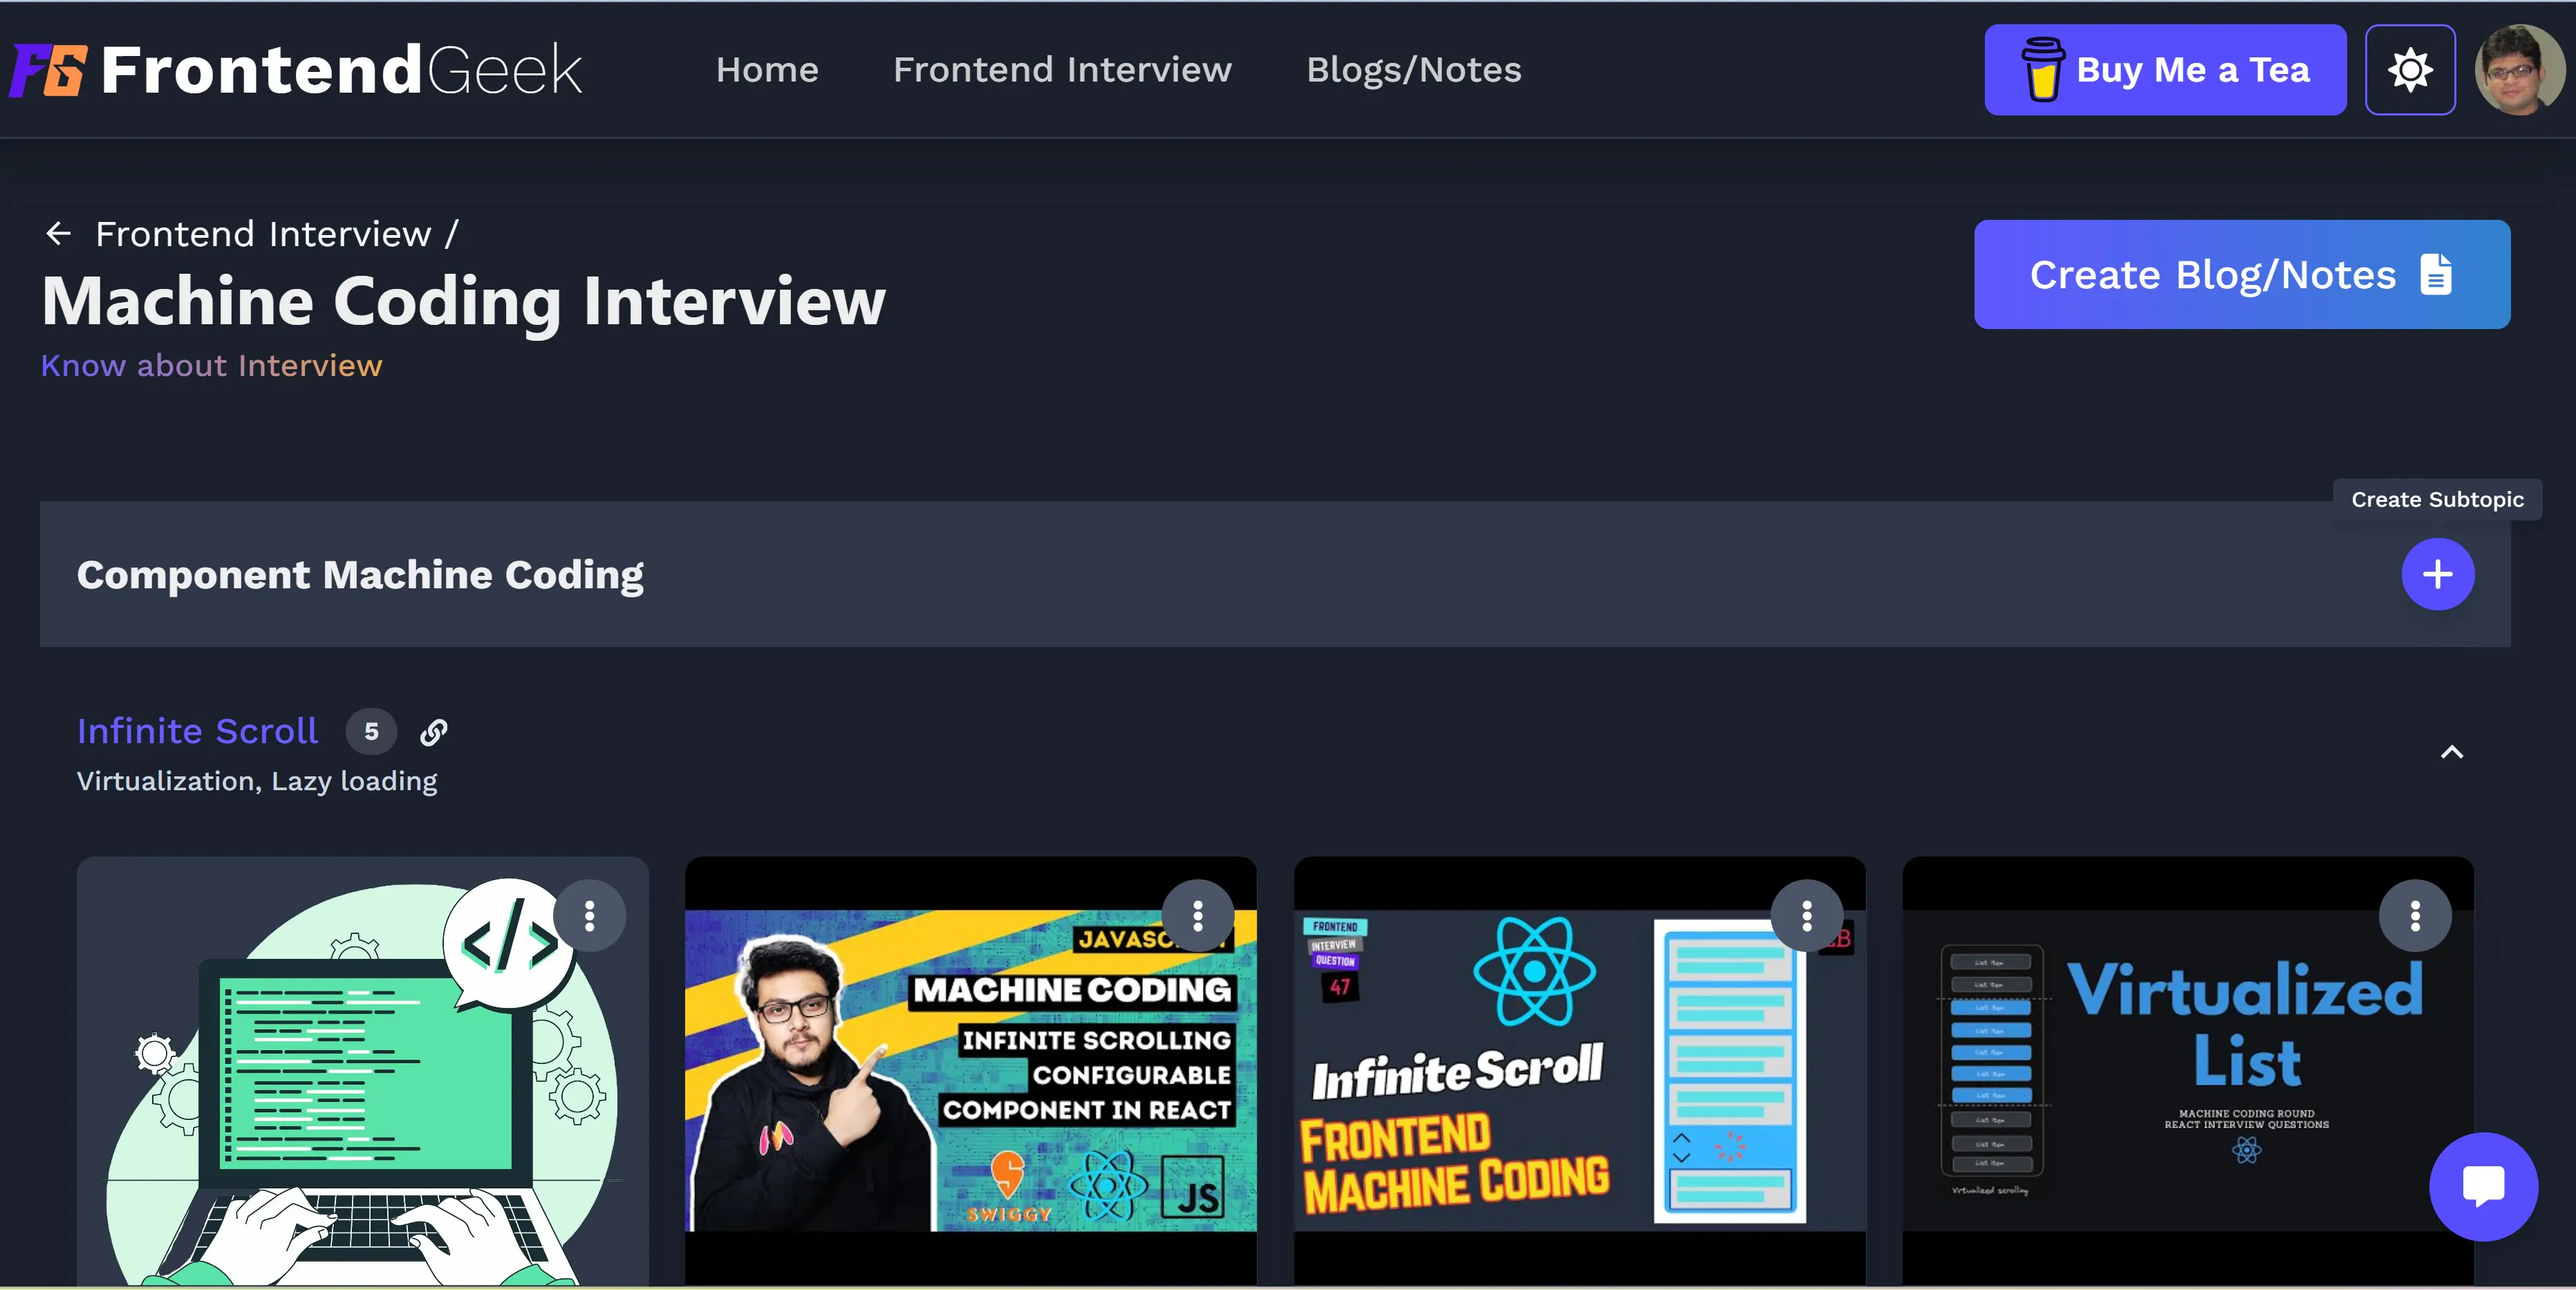
Task: Click Machine Coding Interview page title
Action: point(464,301)
